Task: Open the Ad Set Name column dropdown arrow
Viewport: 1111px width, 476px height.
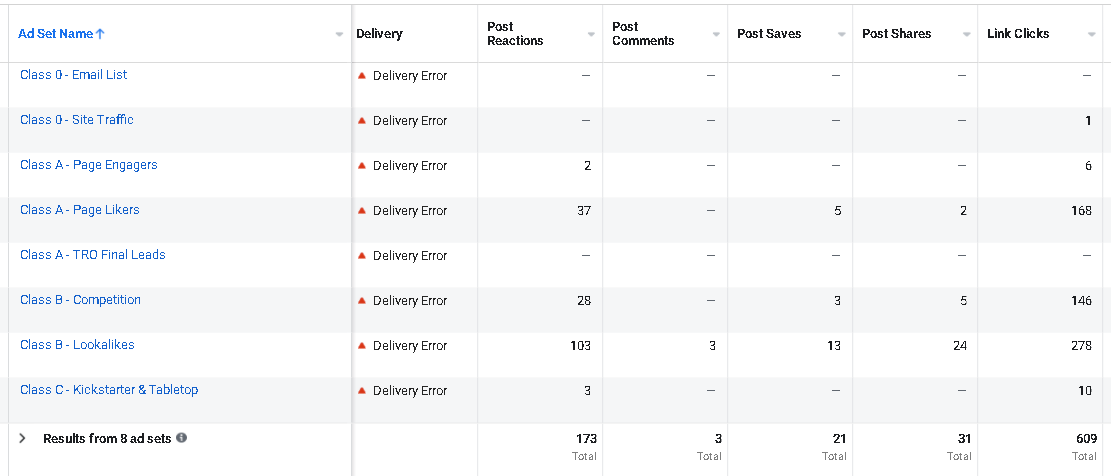Action: pos(340,35)
